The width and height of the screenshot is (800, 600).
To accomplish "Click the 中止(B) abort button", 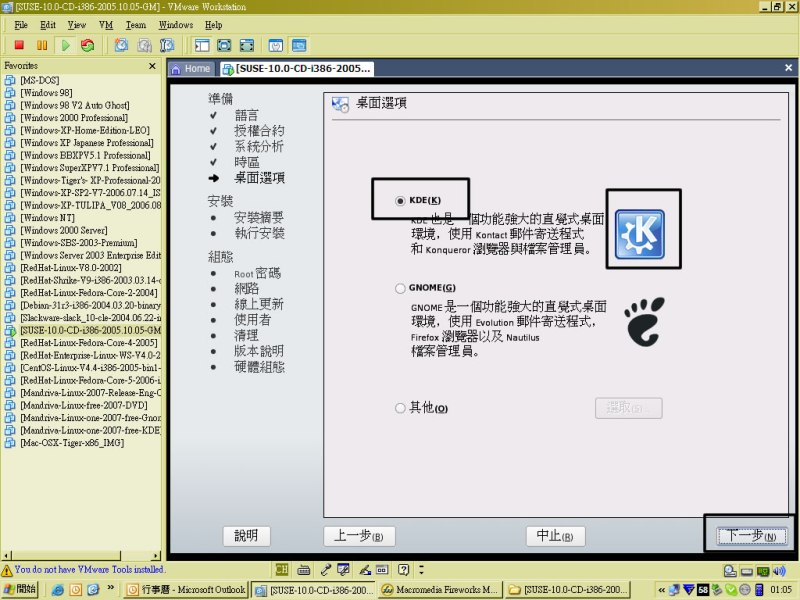I will [555, 536].
